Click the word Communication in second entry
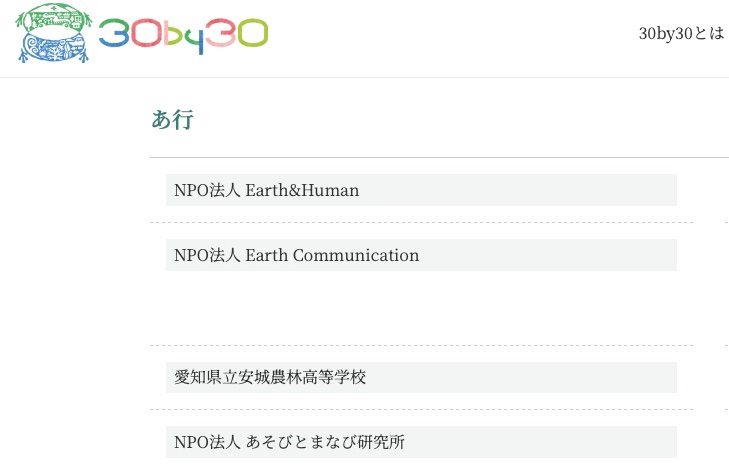The width and height of the screenshot is (729, 469). coord(356,255)
